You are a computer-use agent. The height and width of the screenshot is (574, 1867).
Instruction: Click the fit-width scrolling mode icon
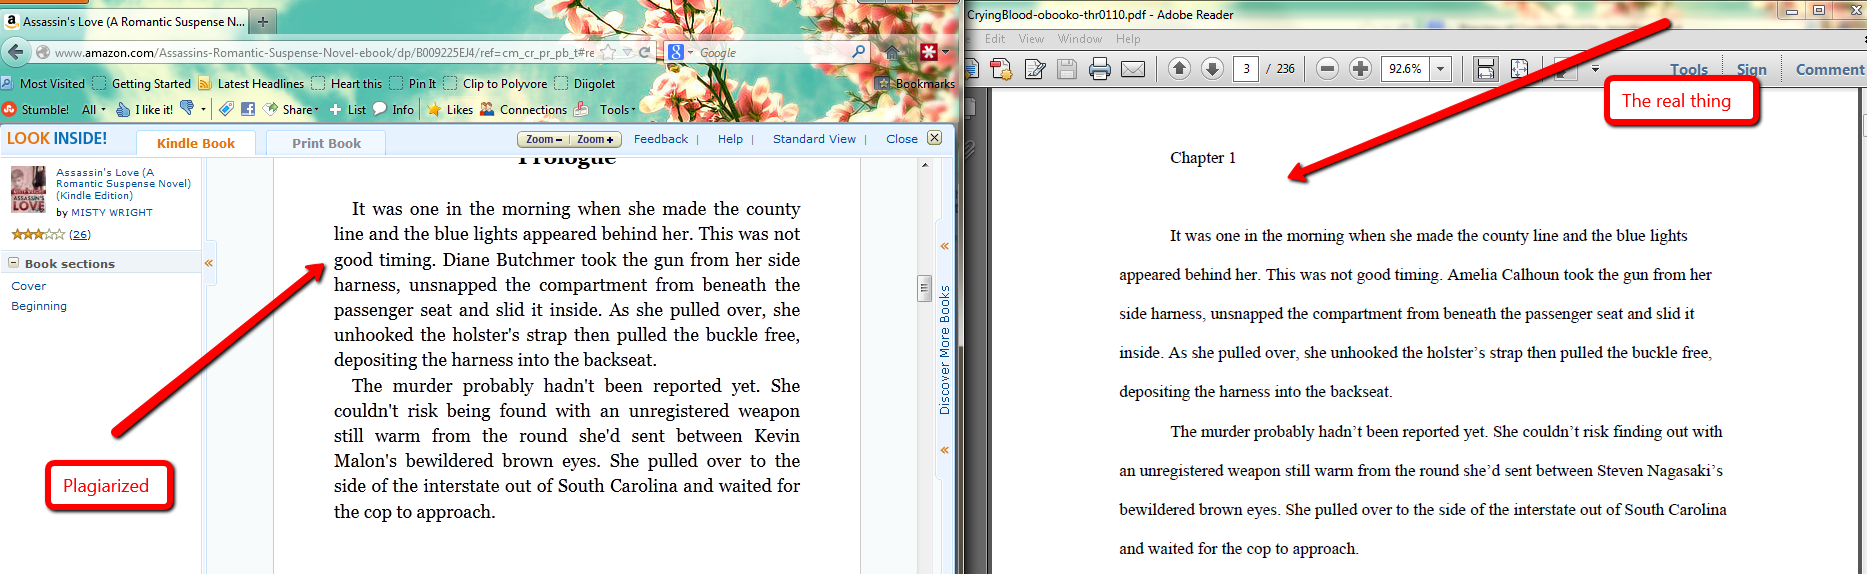coord(1485,69)
